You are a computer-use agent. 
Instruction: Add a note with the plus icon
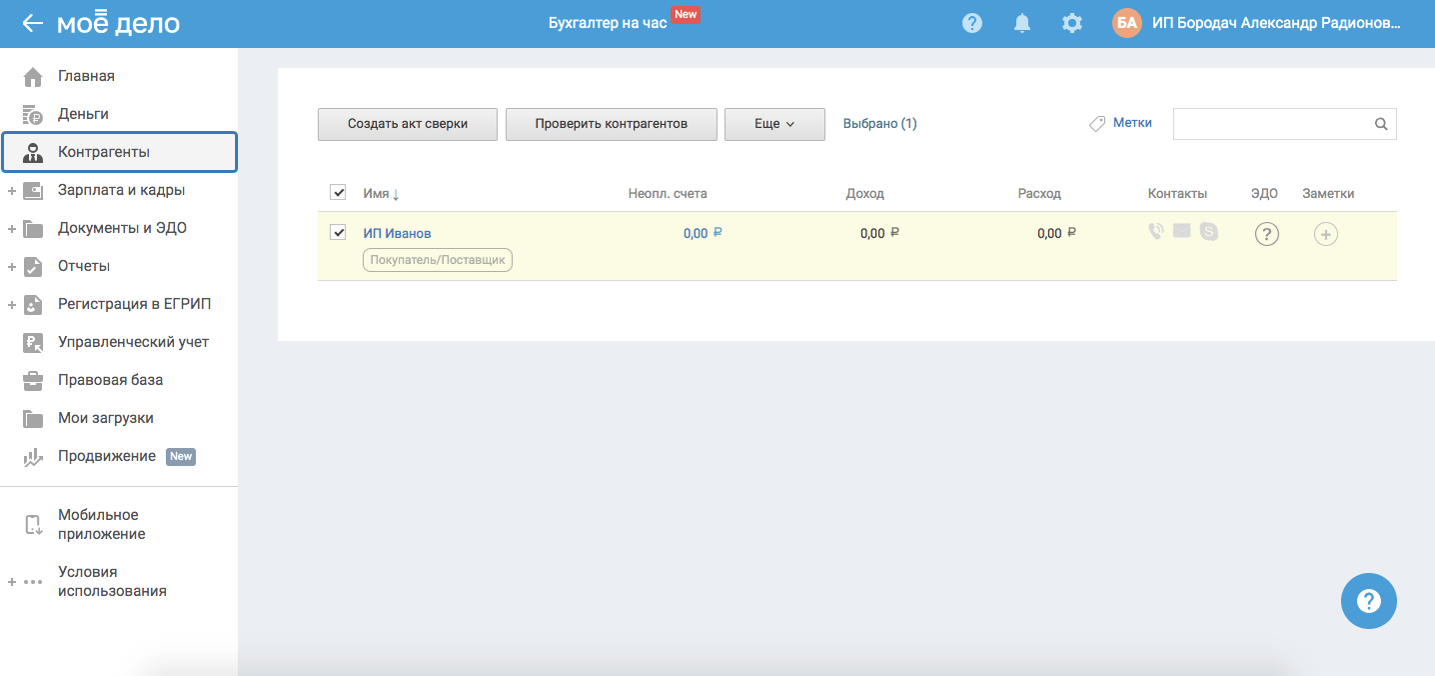tap(1326, 234)
